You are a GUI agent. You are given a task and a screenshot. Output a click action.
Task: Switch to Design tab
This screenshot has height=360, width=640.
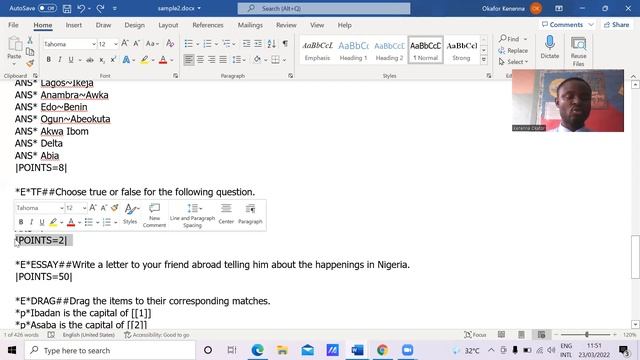[134, 25]
